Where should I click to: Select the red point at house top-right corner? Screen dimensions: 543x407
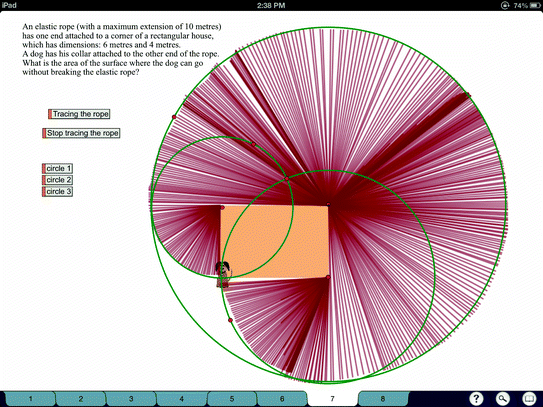tap(328, 205)
